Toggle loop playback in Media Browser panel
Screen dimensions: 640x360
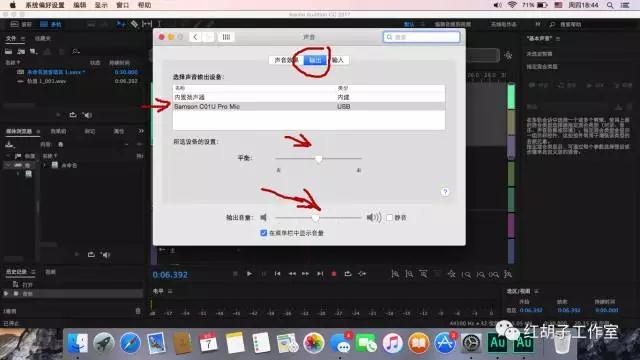click(91, 255)
